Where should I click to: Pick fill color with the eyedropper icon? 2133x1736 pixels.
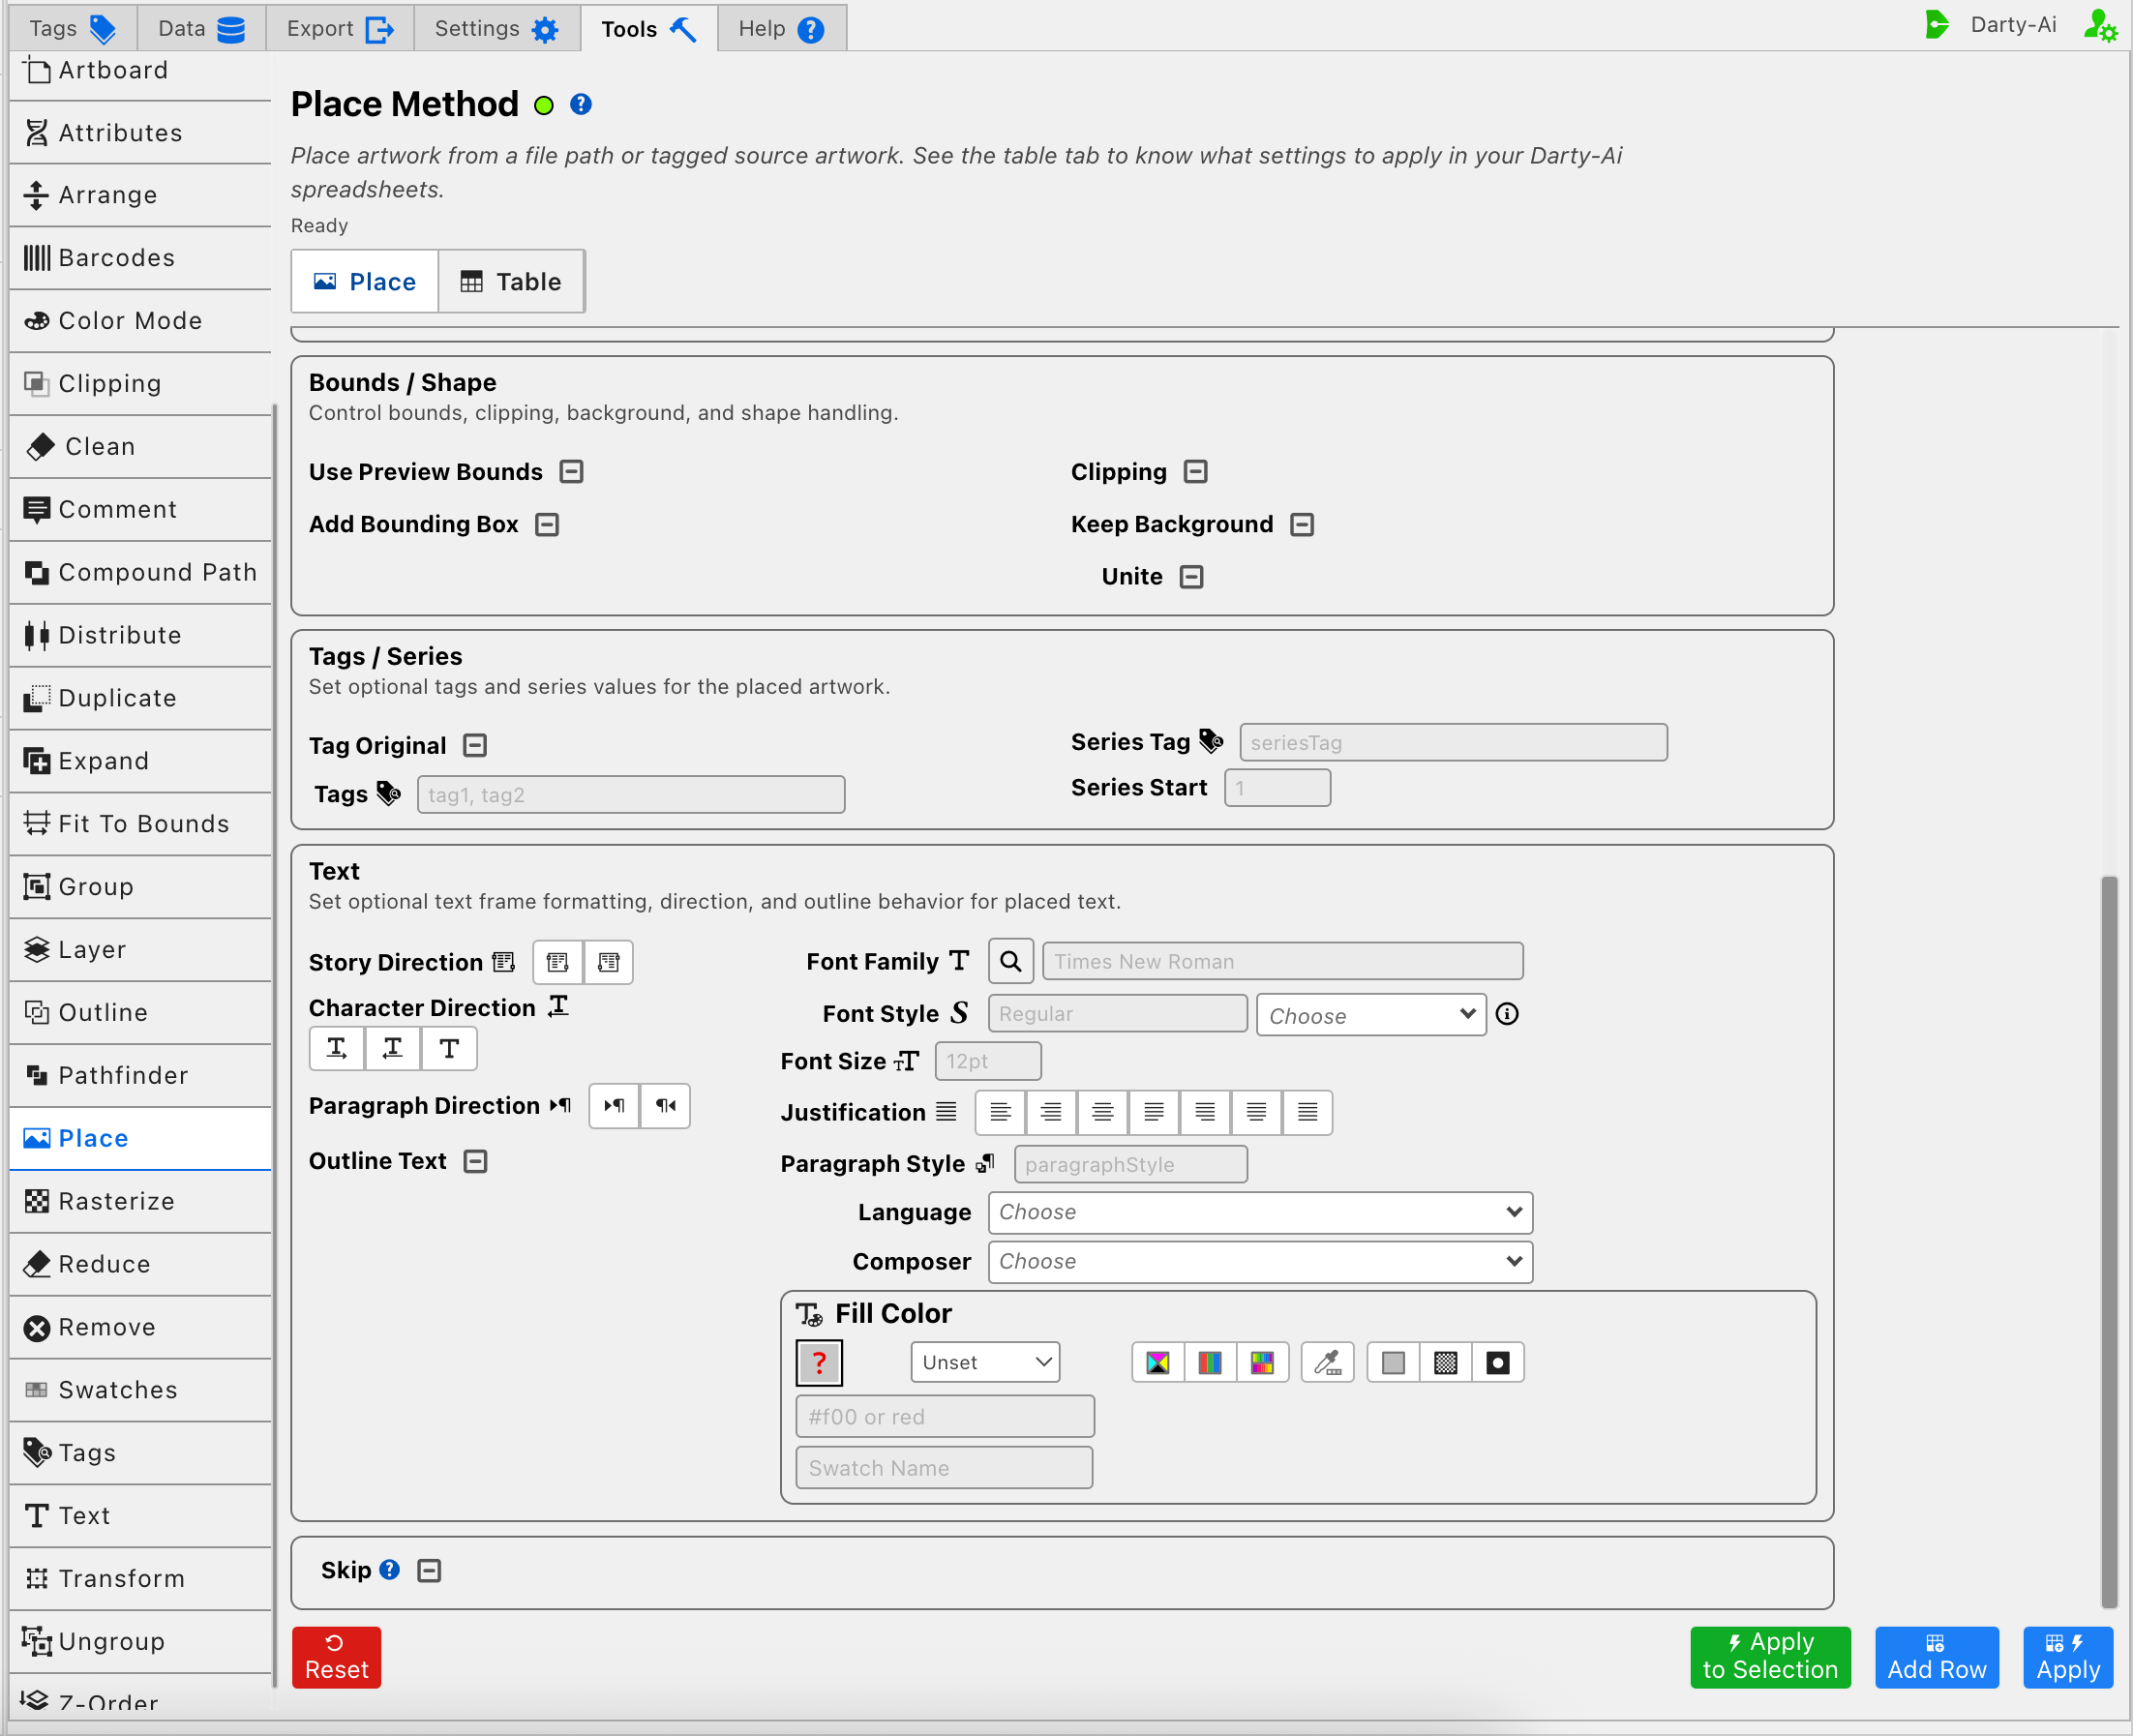(x=1327, y=1362)
